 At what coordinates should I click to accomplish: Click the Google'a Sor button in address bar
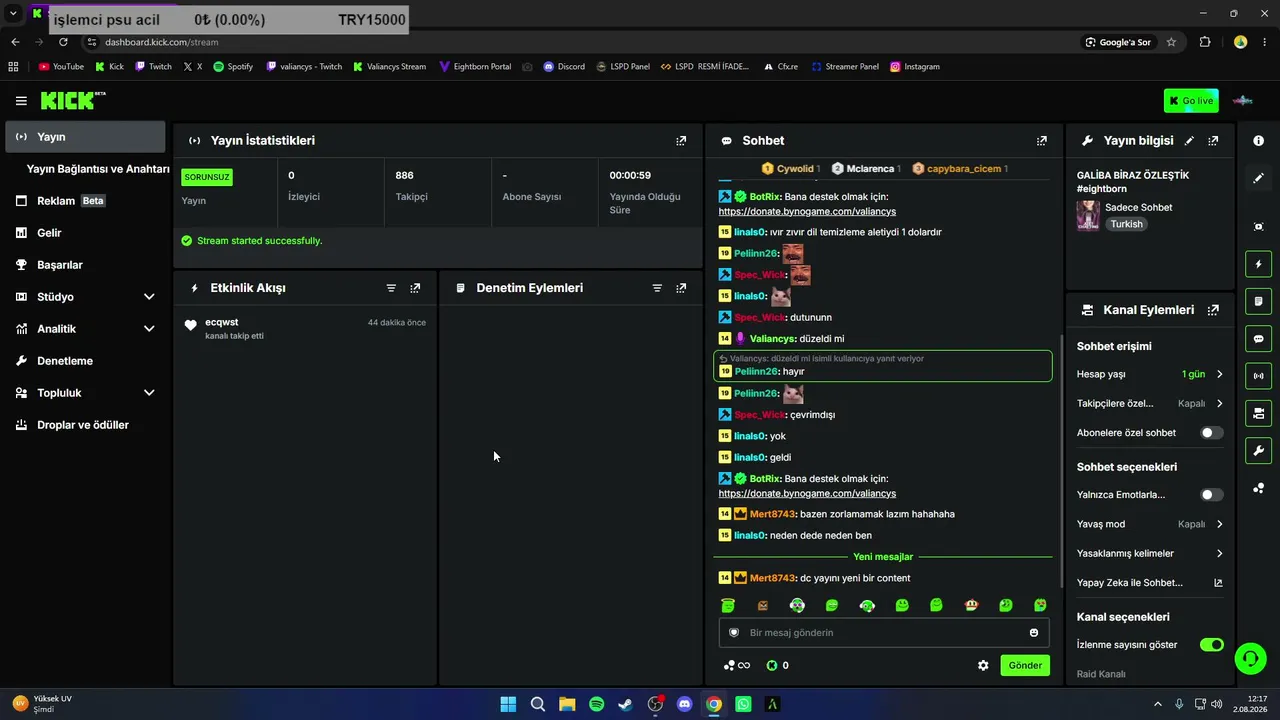point(1118,42)
